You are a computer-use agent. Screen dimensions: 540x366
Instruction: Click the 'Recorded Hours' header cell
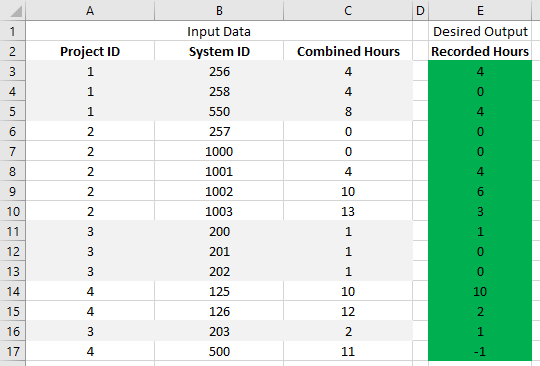pyautogui.click(x=480, y=51)
